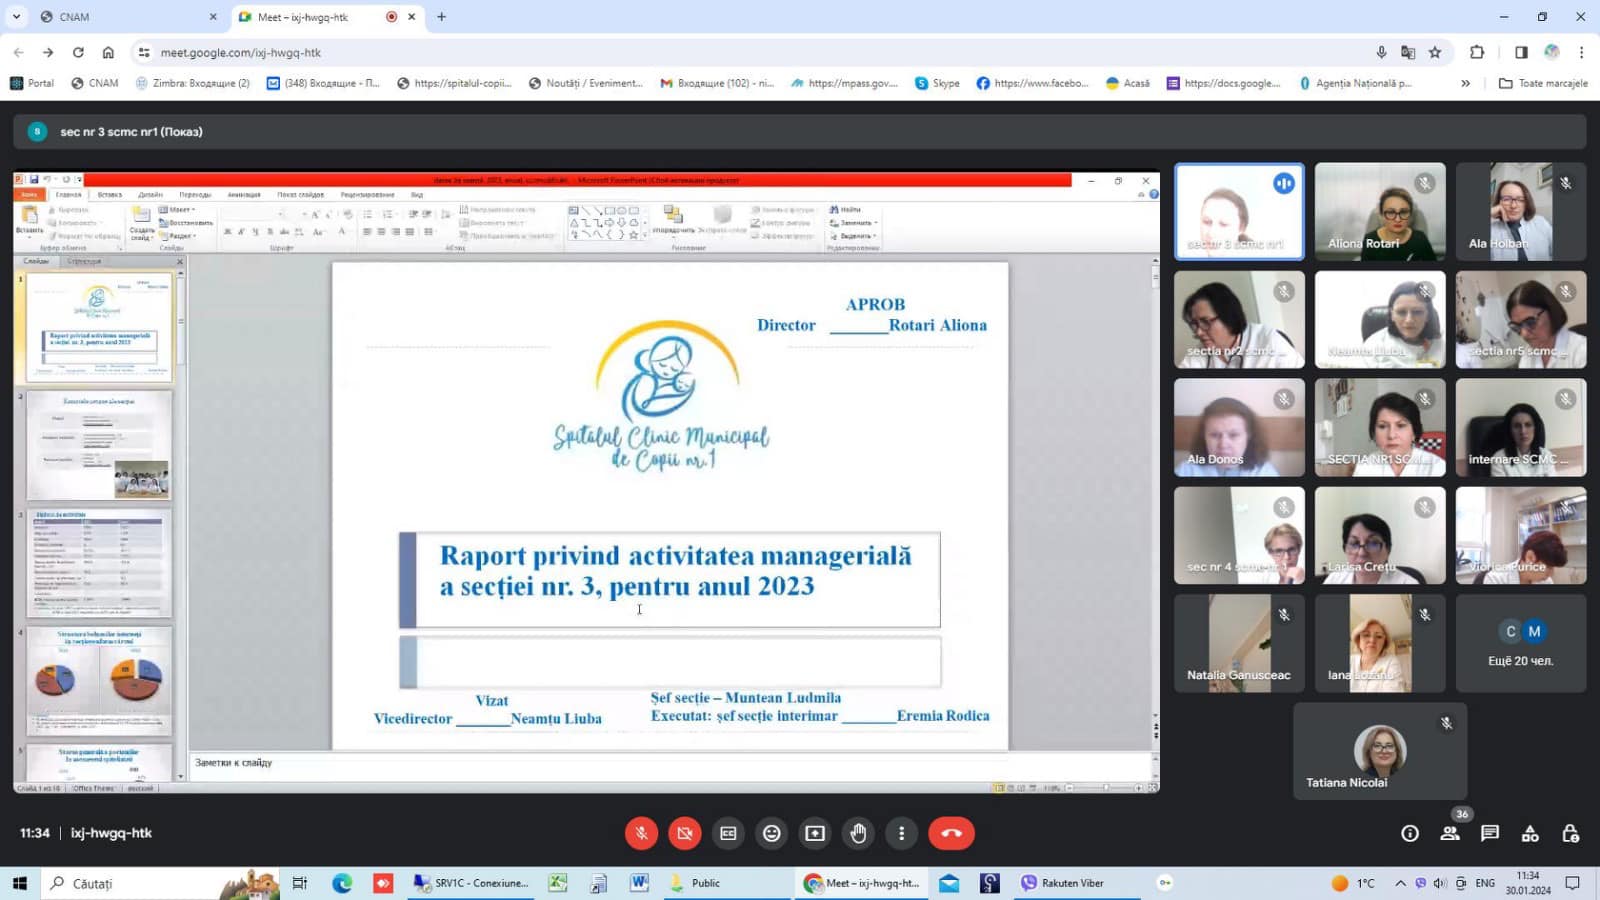This screenshot has height=900, width=1600.
Task: Click the 'Ещё 20 чел.' participants tile
Action: click(1520, 643)
